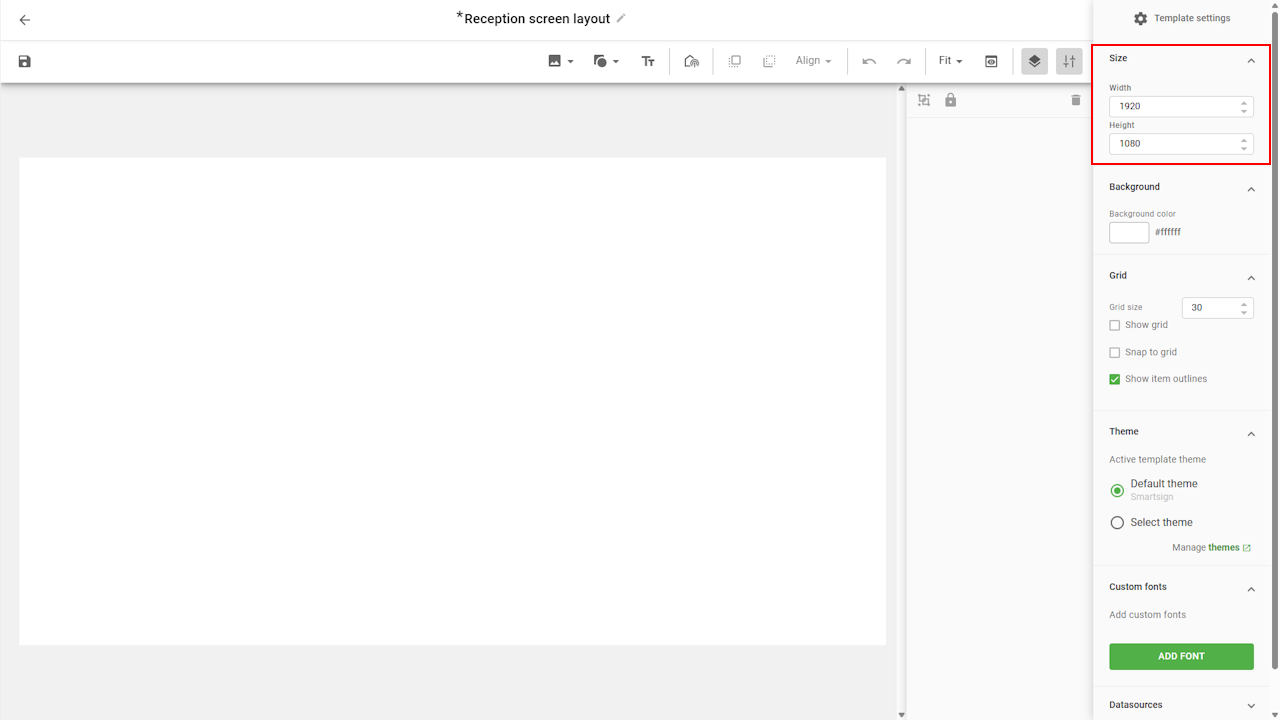
Task: Go back using the arrow icon
Action: tap(25, 20)
